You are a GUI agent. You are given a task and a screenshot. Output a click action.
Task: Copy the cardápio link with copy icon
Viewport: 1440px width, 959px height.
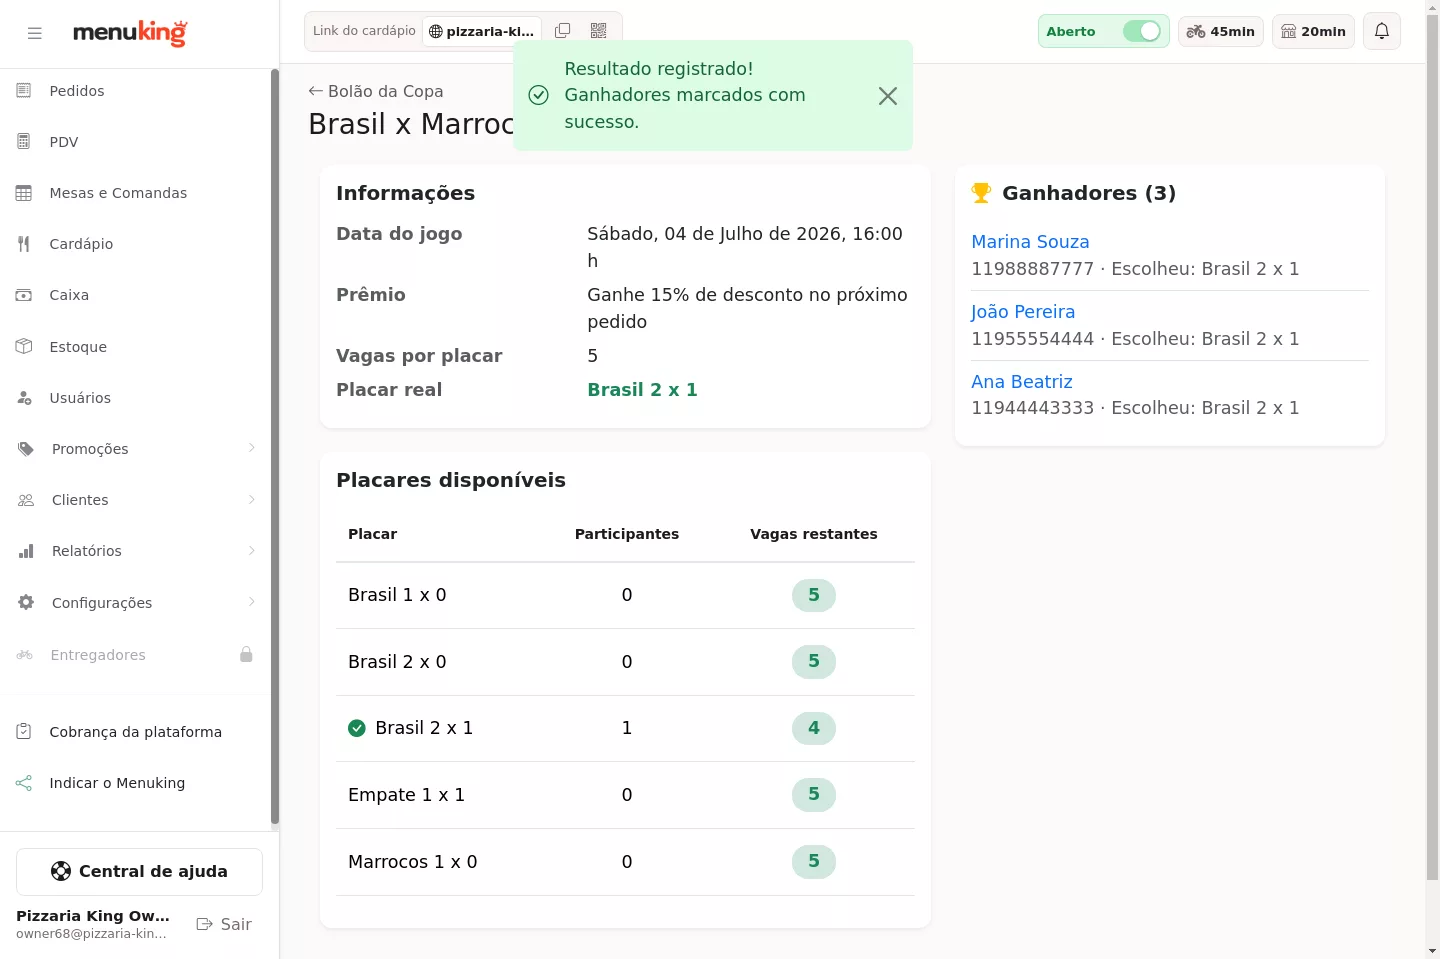click(x=563, y=31)
